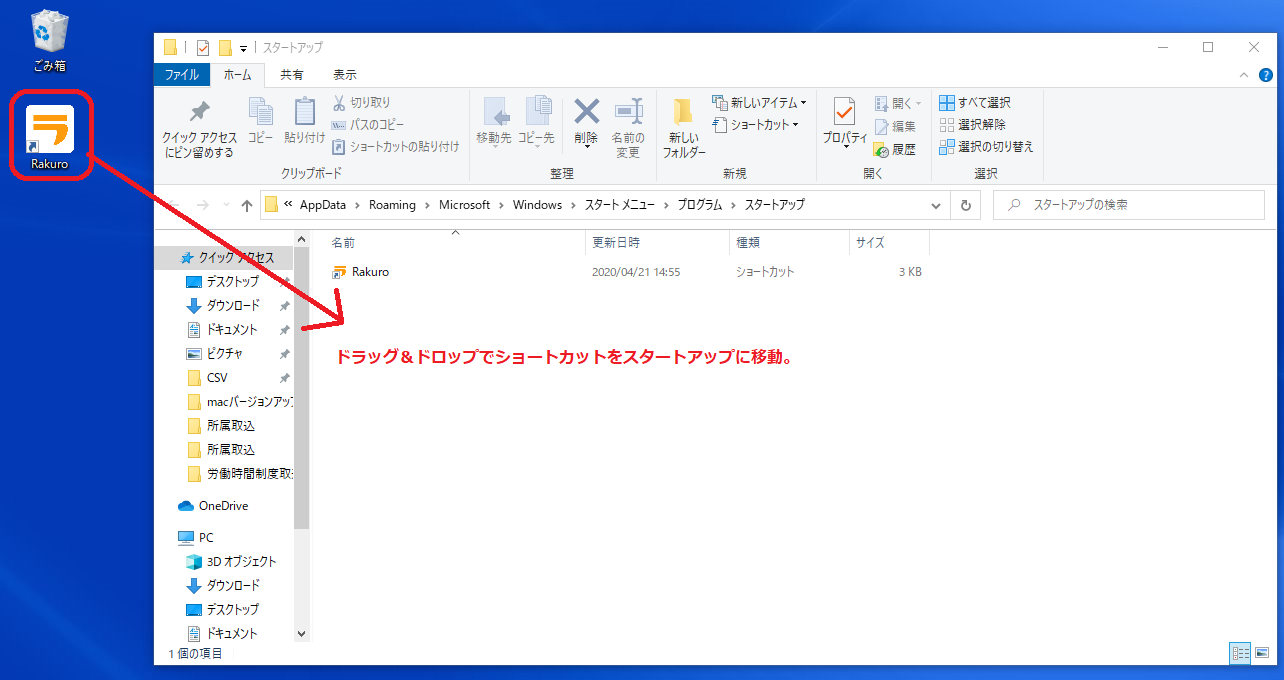Image resolution: width=1284 pixels, height=680 pixels.
Task: Click スタート メニュー in the address breadcrumb
Action: [x=618, y=205]
